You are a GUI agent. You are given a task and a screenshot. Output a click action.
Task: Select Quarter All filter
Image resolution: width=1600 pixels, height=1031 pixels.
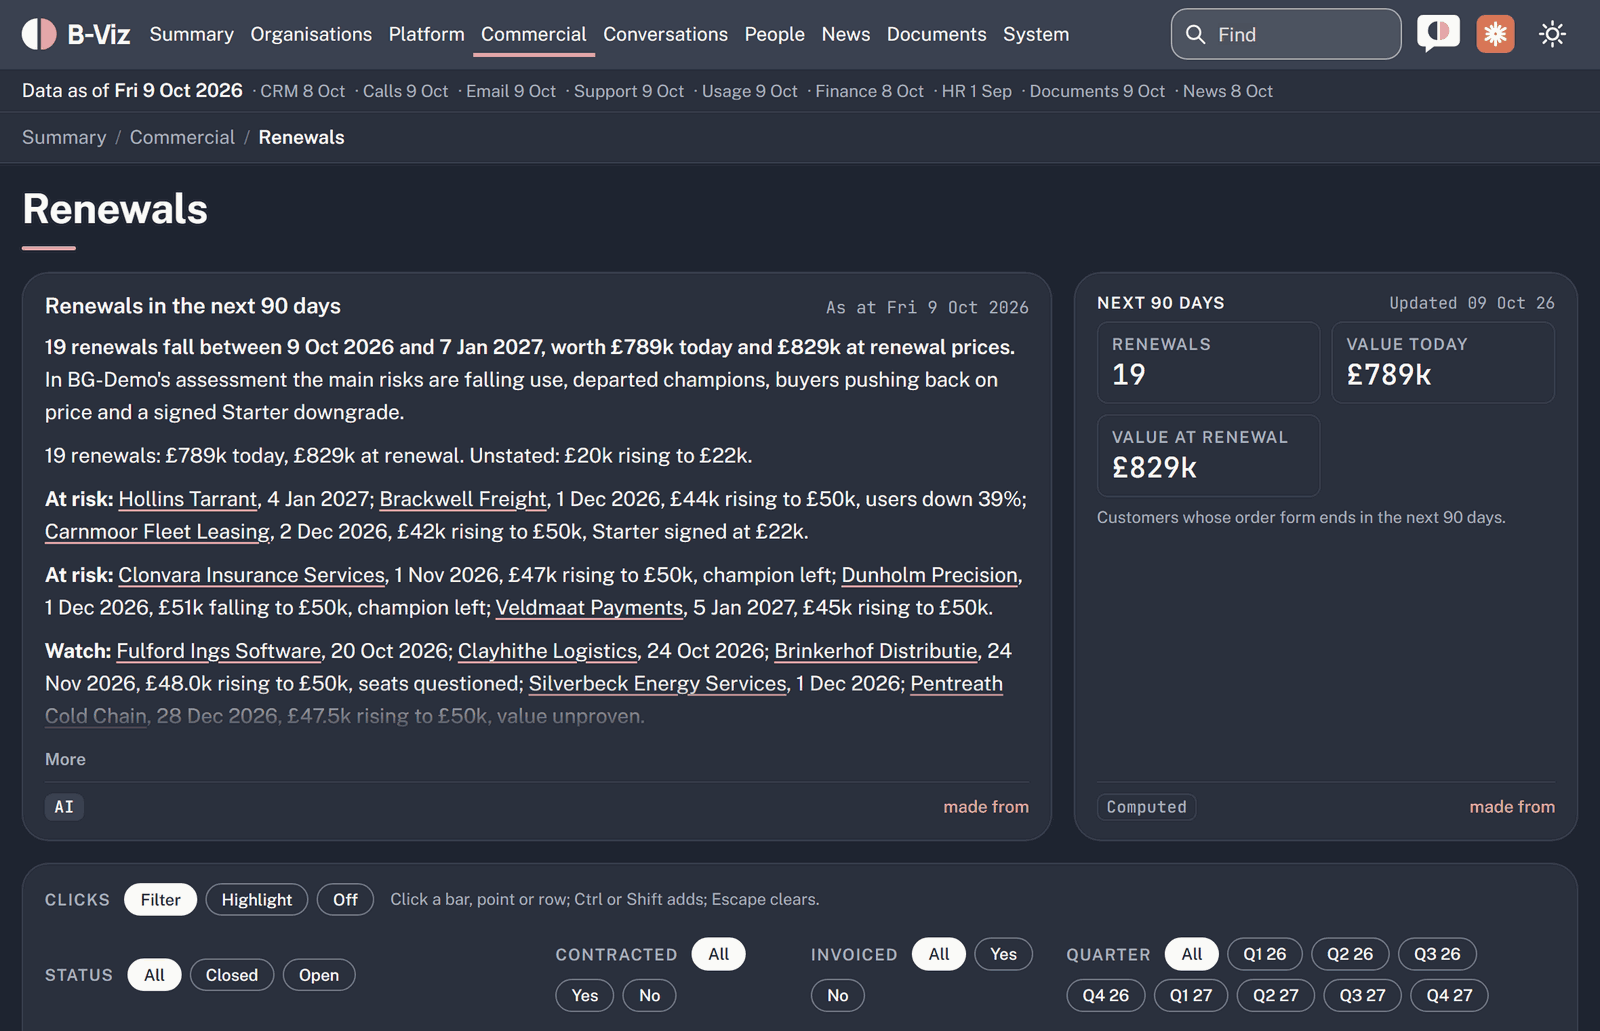[x=1192, y=954]
